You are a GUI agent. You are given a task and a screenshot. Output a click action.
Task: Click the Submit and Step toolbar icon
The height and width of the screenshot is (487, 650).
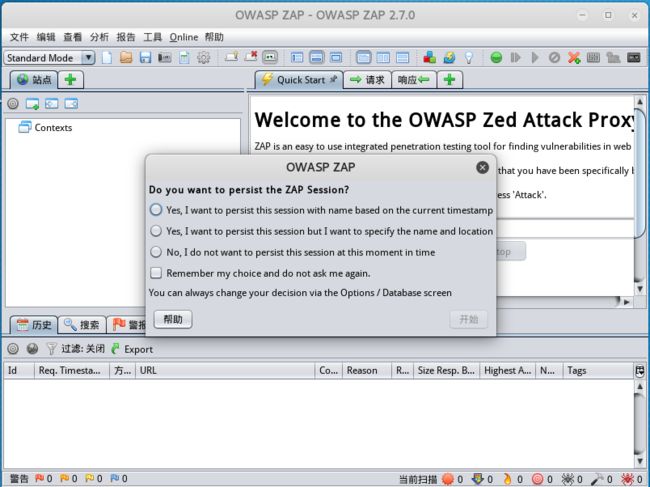[x=515, y=57]
